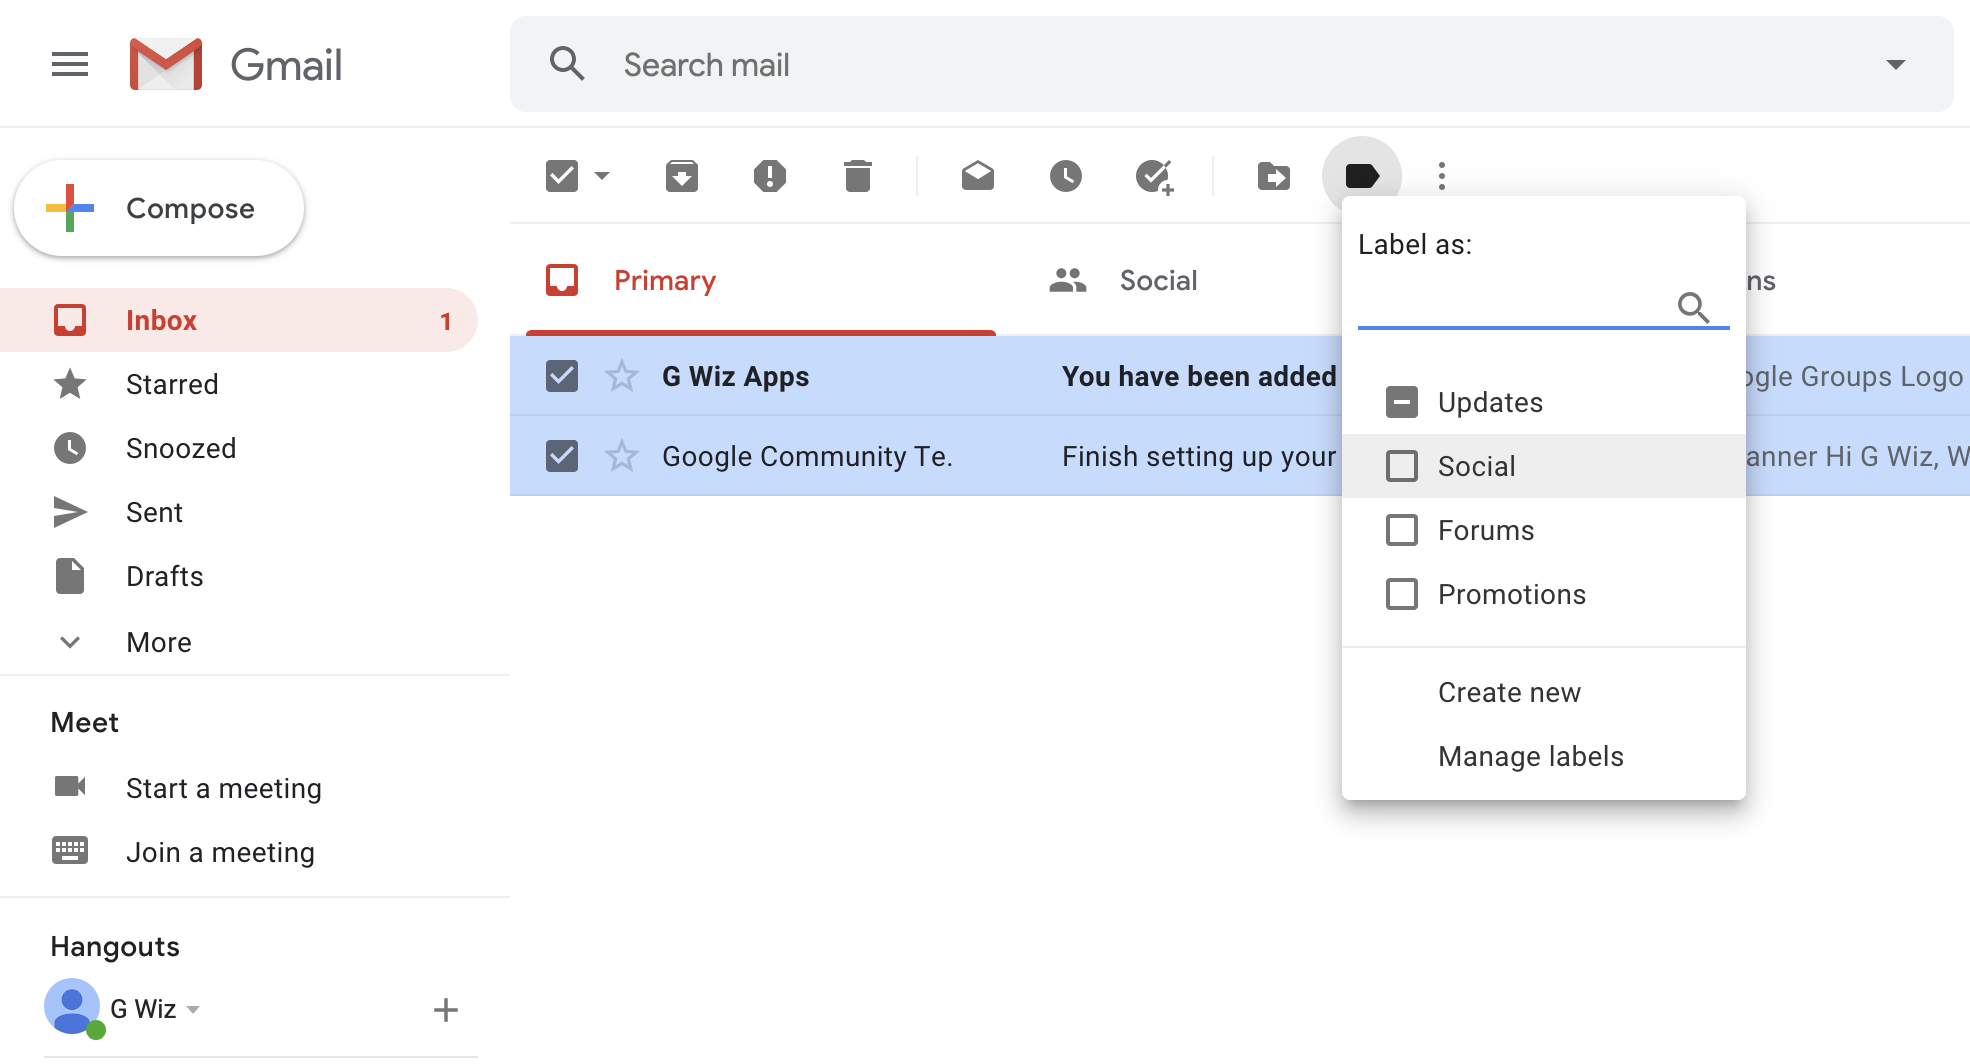Click the search magnifier icon
The width and height of the screenshot is (1970, 1064).
567,64
